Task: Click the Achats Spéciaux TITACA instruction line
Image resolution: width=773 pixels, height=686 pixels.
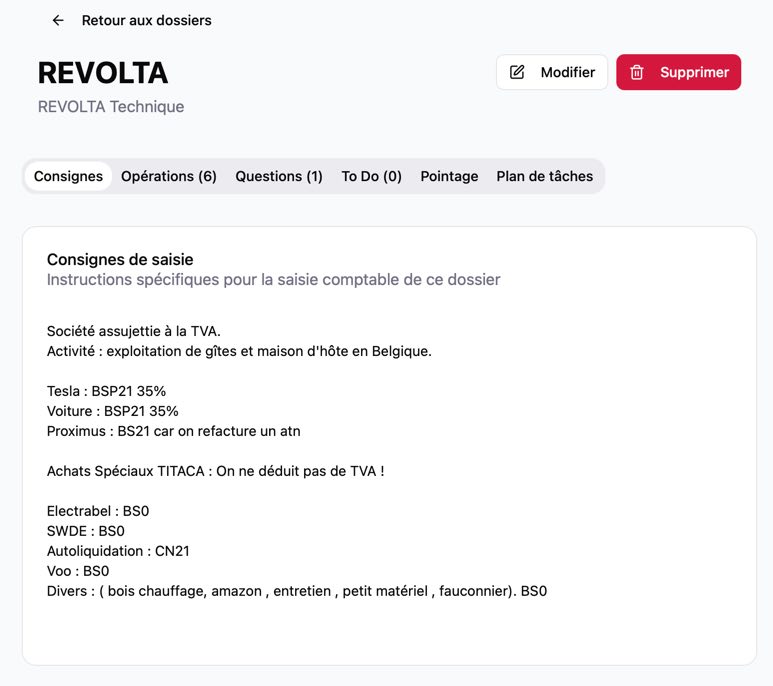Action: 215,471
